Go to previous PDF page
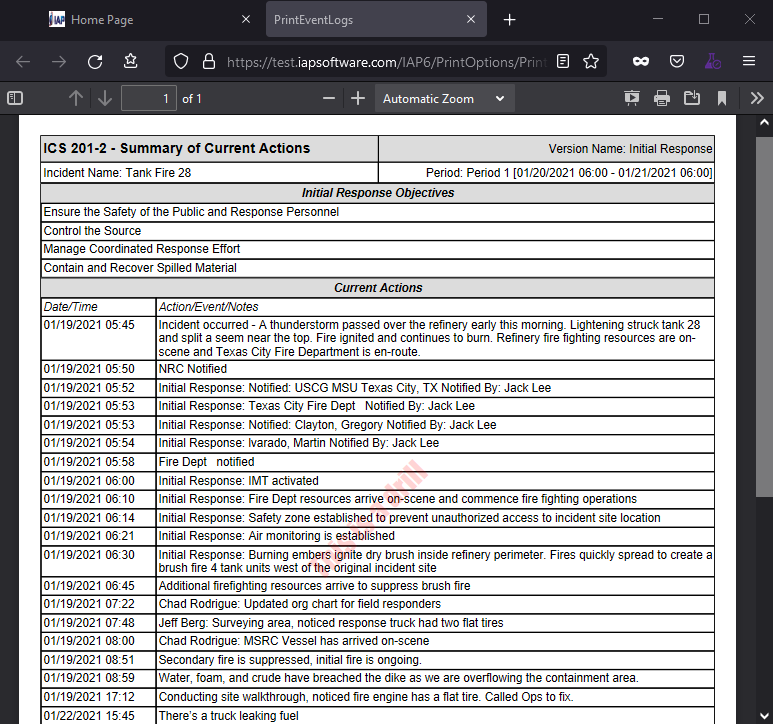The height and width of the screenshot is (724, 773). (75, 99)
